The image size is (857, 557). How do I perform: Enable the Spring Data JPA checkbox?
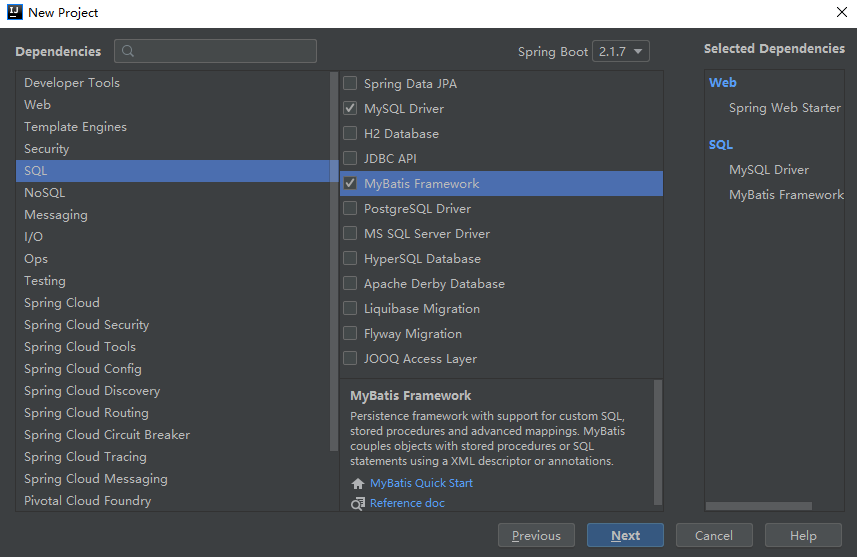click(x=350, y=83)
